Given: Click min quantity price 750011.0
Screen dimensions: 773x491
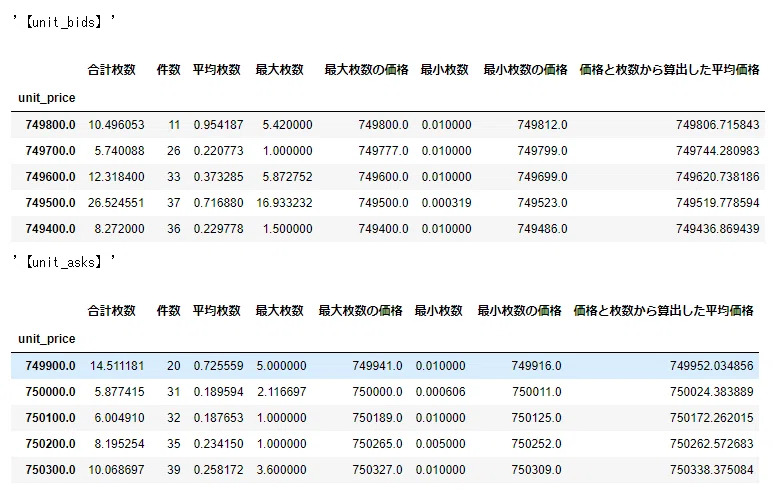Looking at the screenshot, I should pos(536,392).
